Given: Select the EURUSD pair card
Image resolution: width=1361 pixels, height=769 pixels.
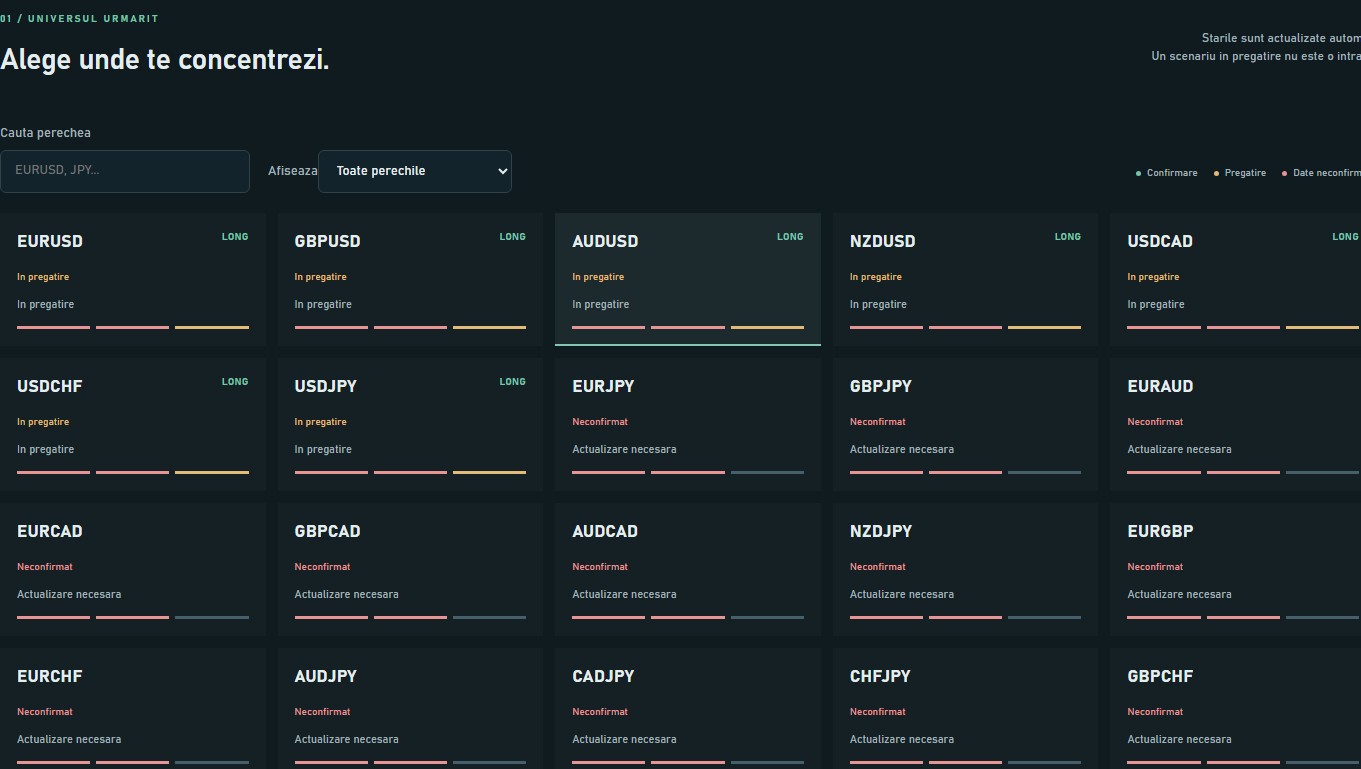Looking at the screenshot, I should point(133,279).
